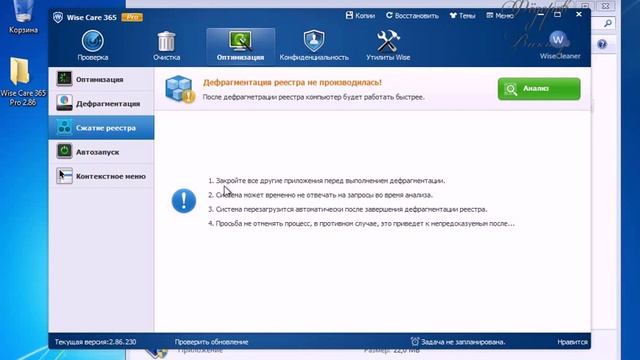This screenshot has width=640, height=360.
Task: Open the Конфиденциальность shield section
Action: [x=314, y=46]
